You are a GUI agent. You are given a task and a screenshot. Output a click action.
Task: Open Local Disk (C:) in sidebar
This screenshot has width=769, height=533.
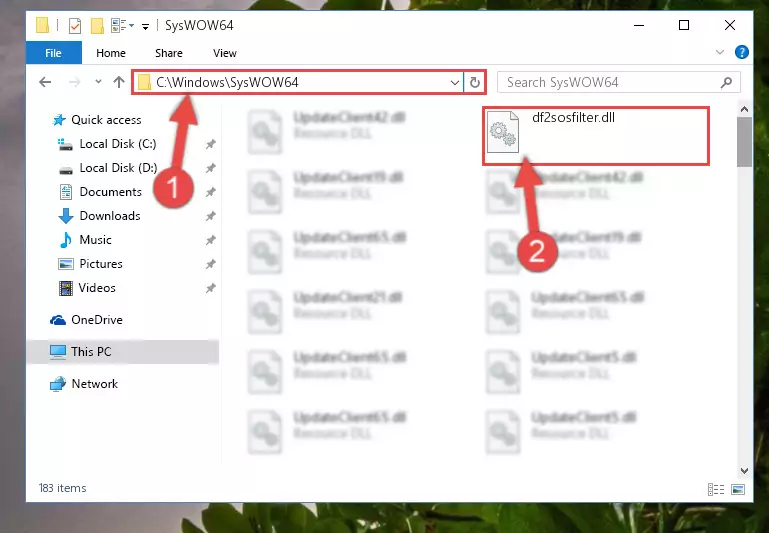[118, 144]
